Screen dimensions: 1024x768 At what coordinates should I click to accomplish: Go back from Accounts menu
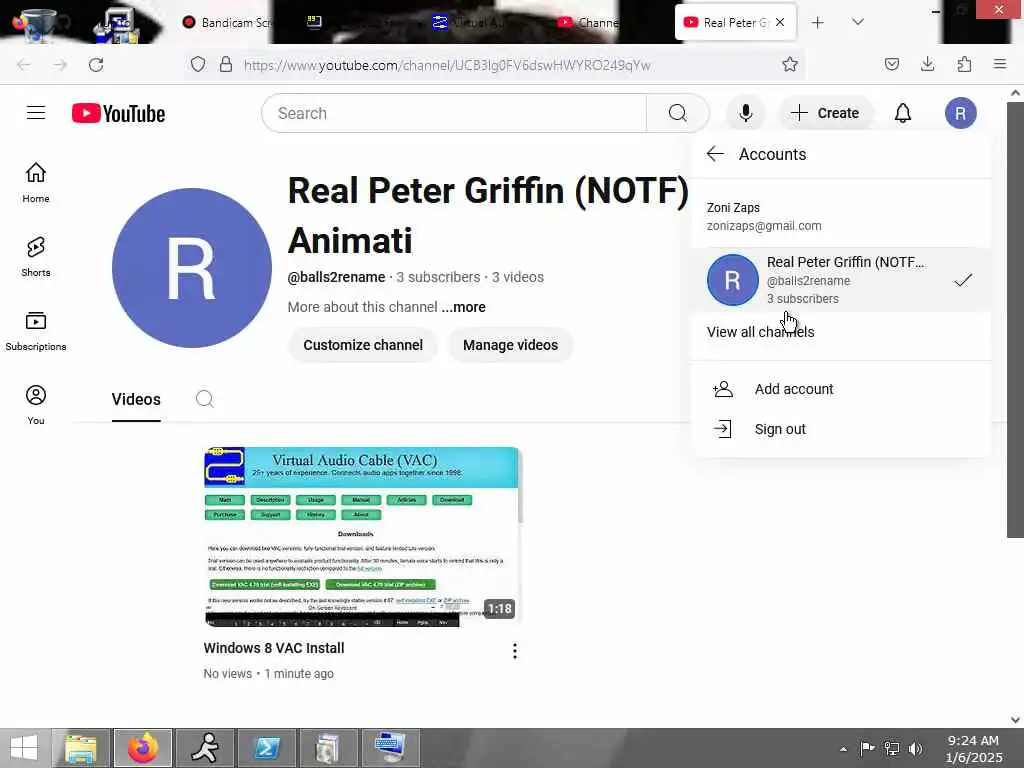click(715, 154)
